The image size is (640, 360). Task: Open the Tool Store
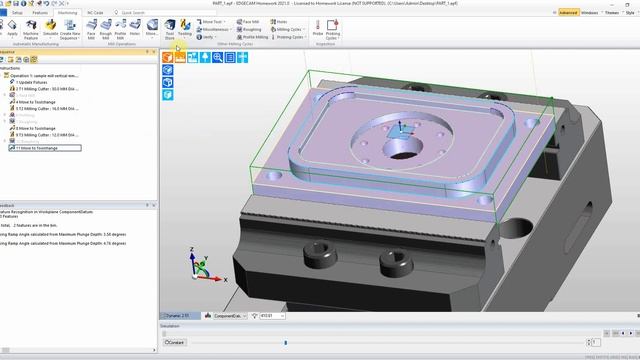[x=170, y=29]
